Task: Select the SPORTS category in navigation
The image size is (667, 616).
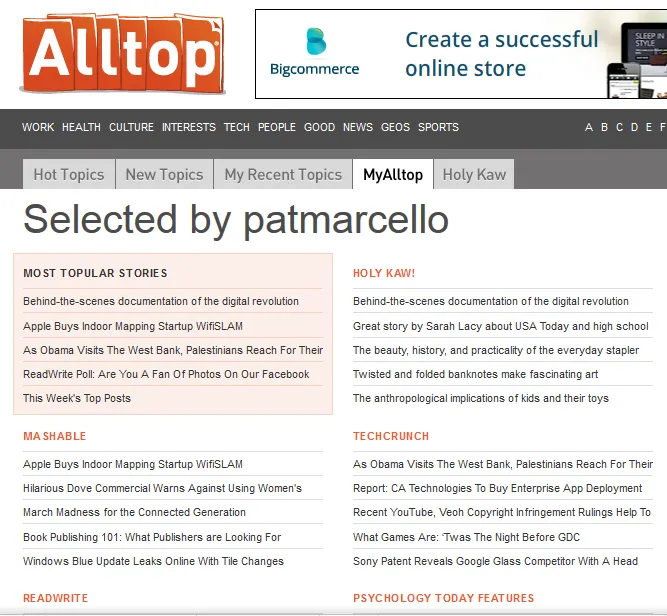Action: 438,127
